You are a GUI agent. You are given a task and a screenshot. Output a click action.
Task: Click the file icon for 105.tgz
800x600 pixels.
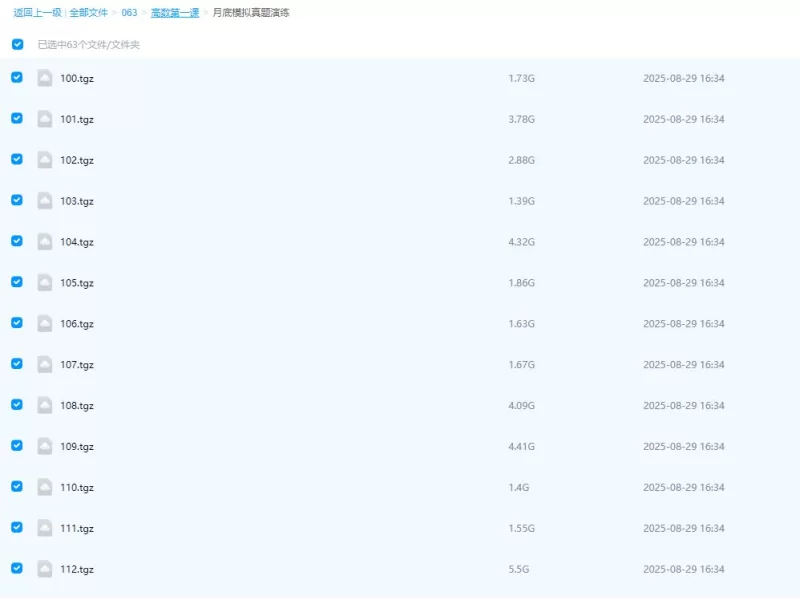[x=45, y=282]
